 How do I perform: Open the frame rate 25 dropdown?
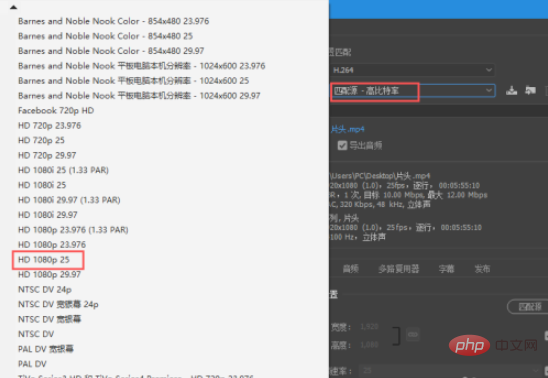[451, 371]
